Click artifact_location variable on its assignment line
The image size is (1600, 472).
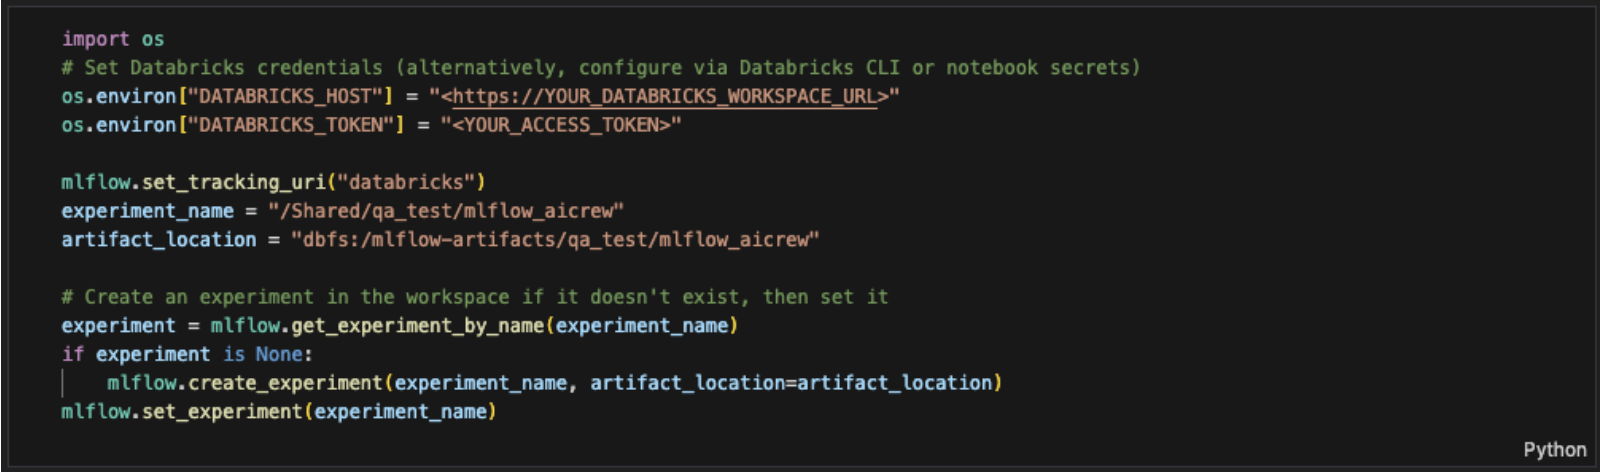point(158,240)
